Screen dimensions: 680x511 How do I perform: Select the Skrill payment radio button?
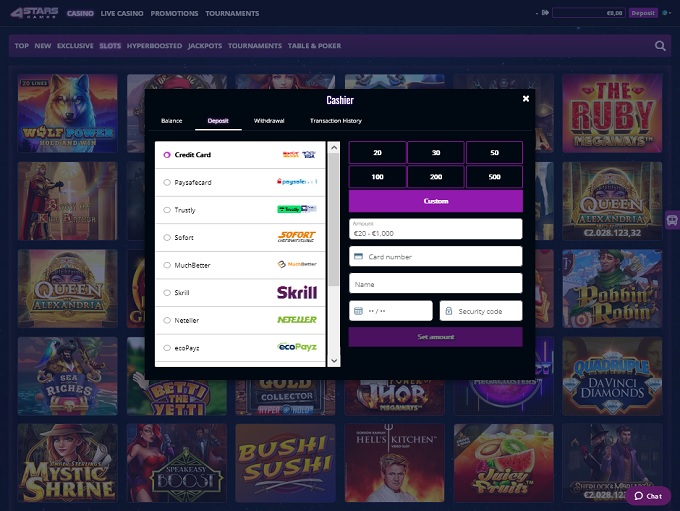click(x=167, y=293)
